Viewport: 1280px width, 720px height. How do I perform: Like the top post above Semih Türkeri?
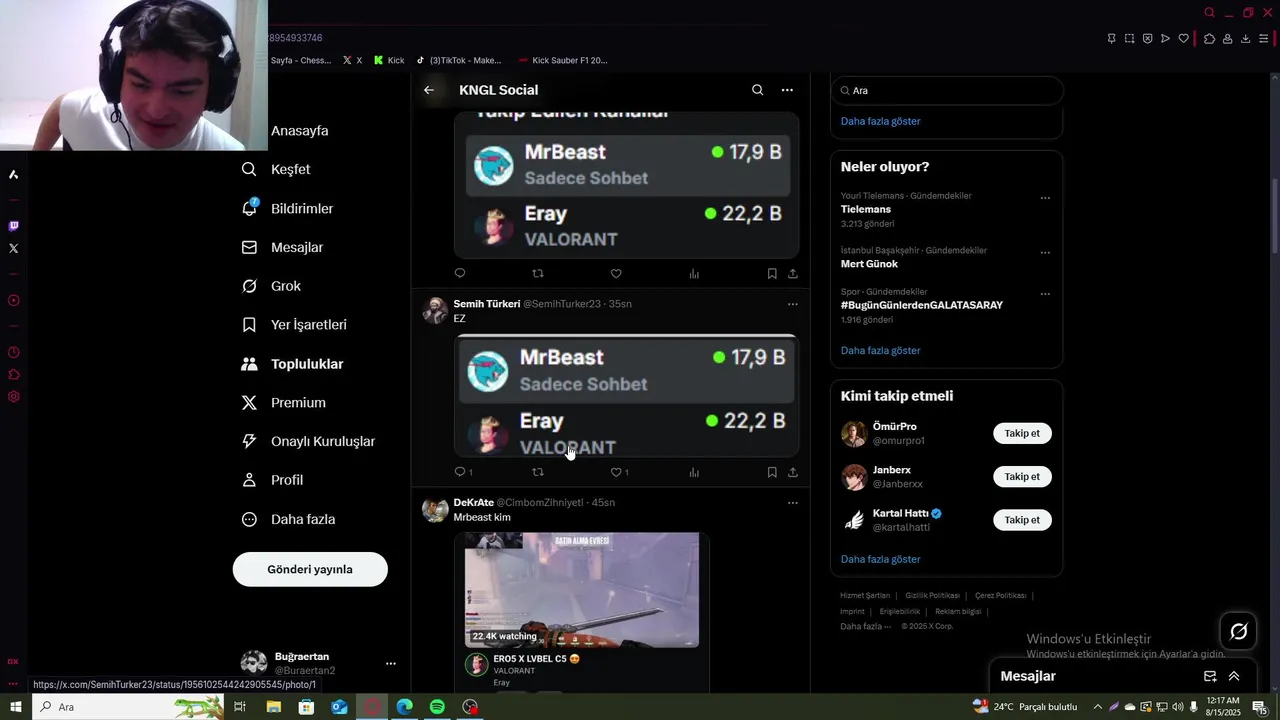point(616,273)
